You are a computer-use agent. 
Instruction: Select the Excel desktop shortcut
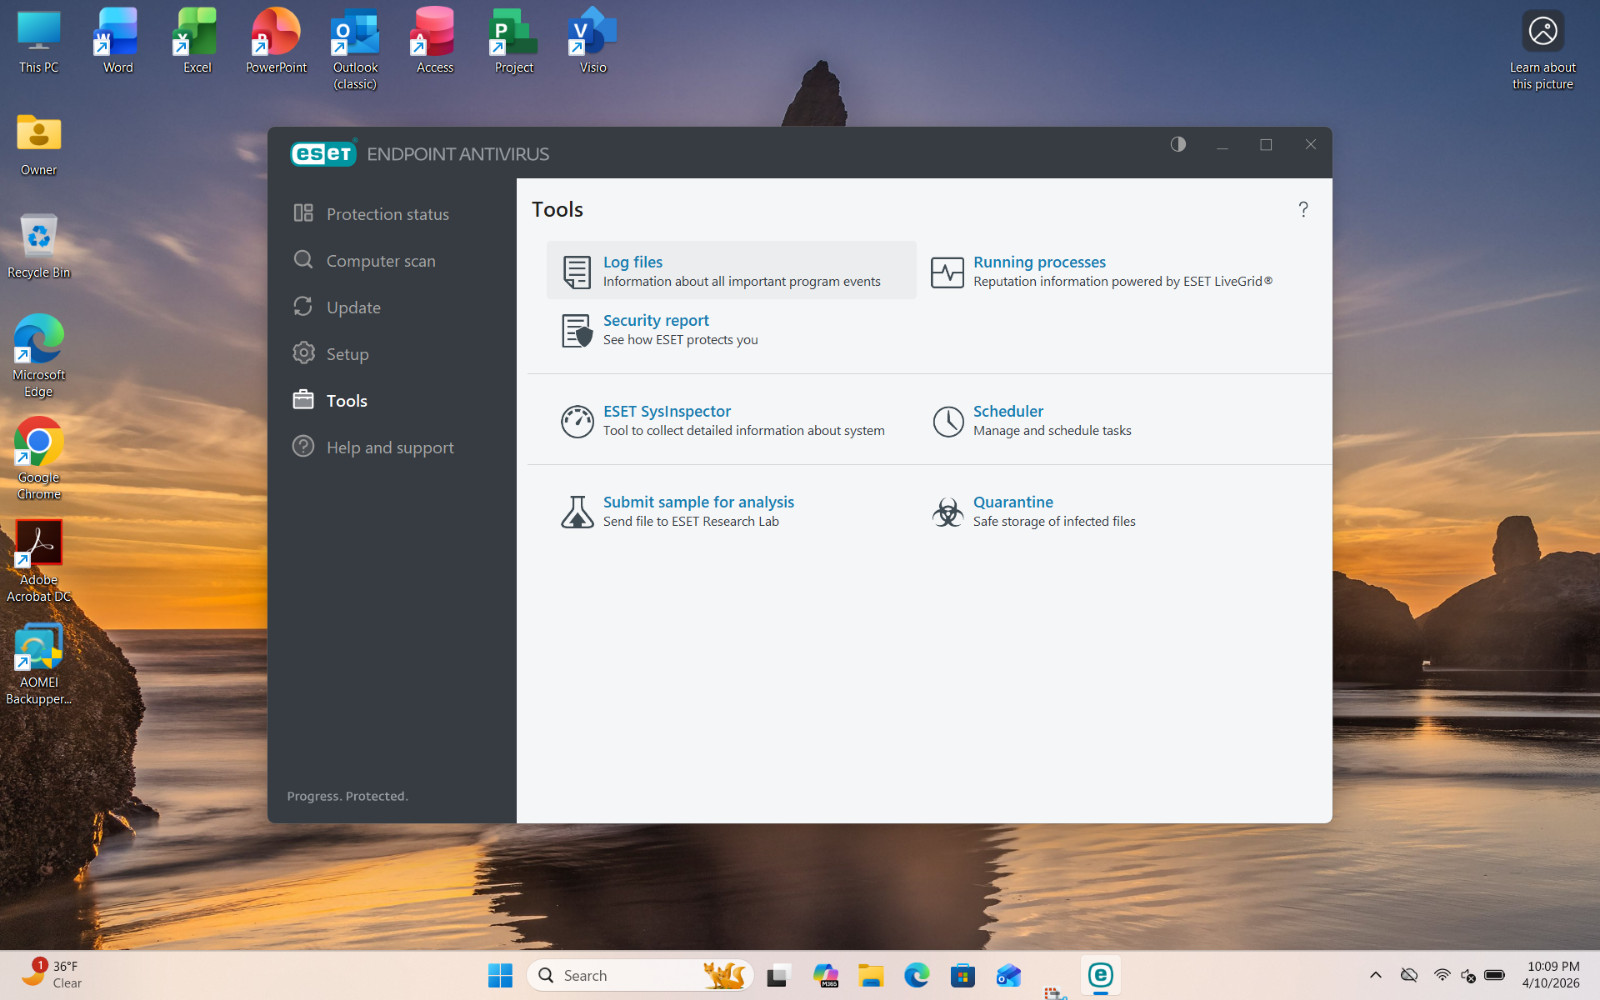(x=197, y=42)
